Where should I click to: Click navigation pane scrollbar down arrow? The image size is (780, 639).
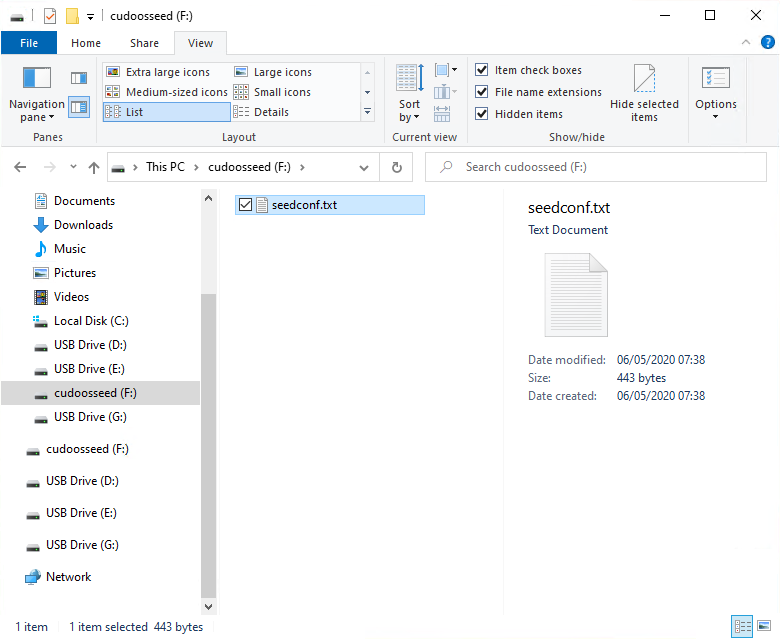pos(208,607)
